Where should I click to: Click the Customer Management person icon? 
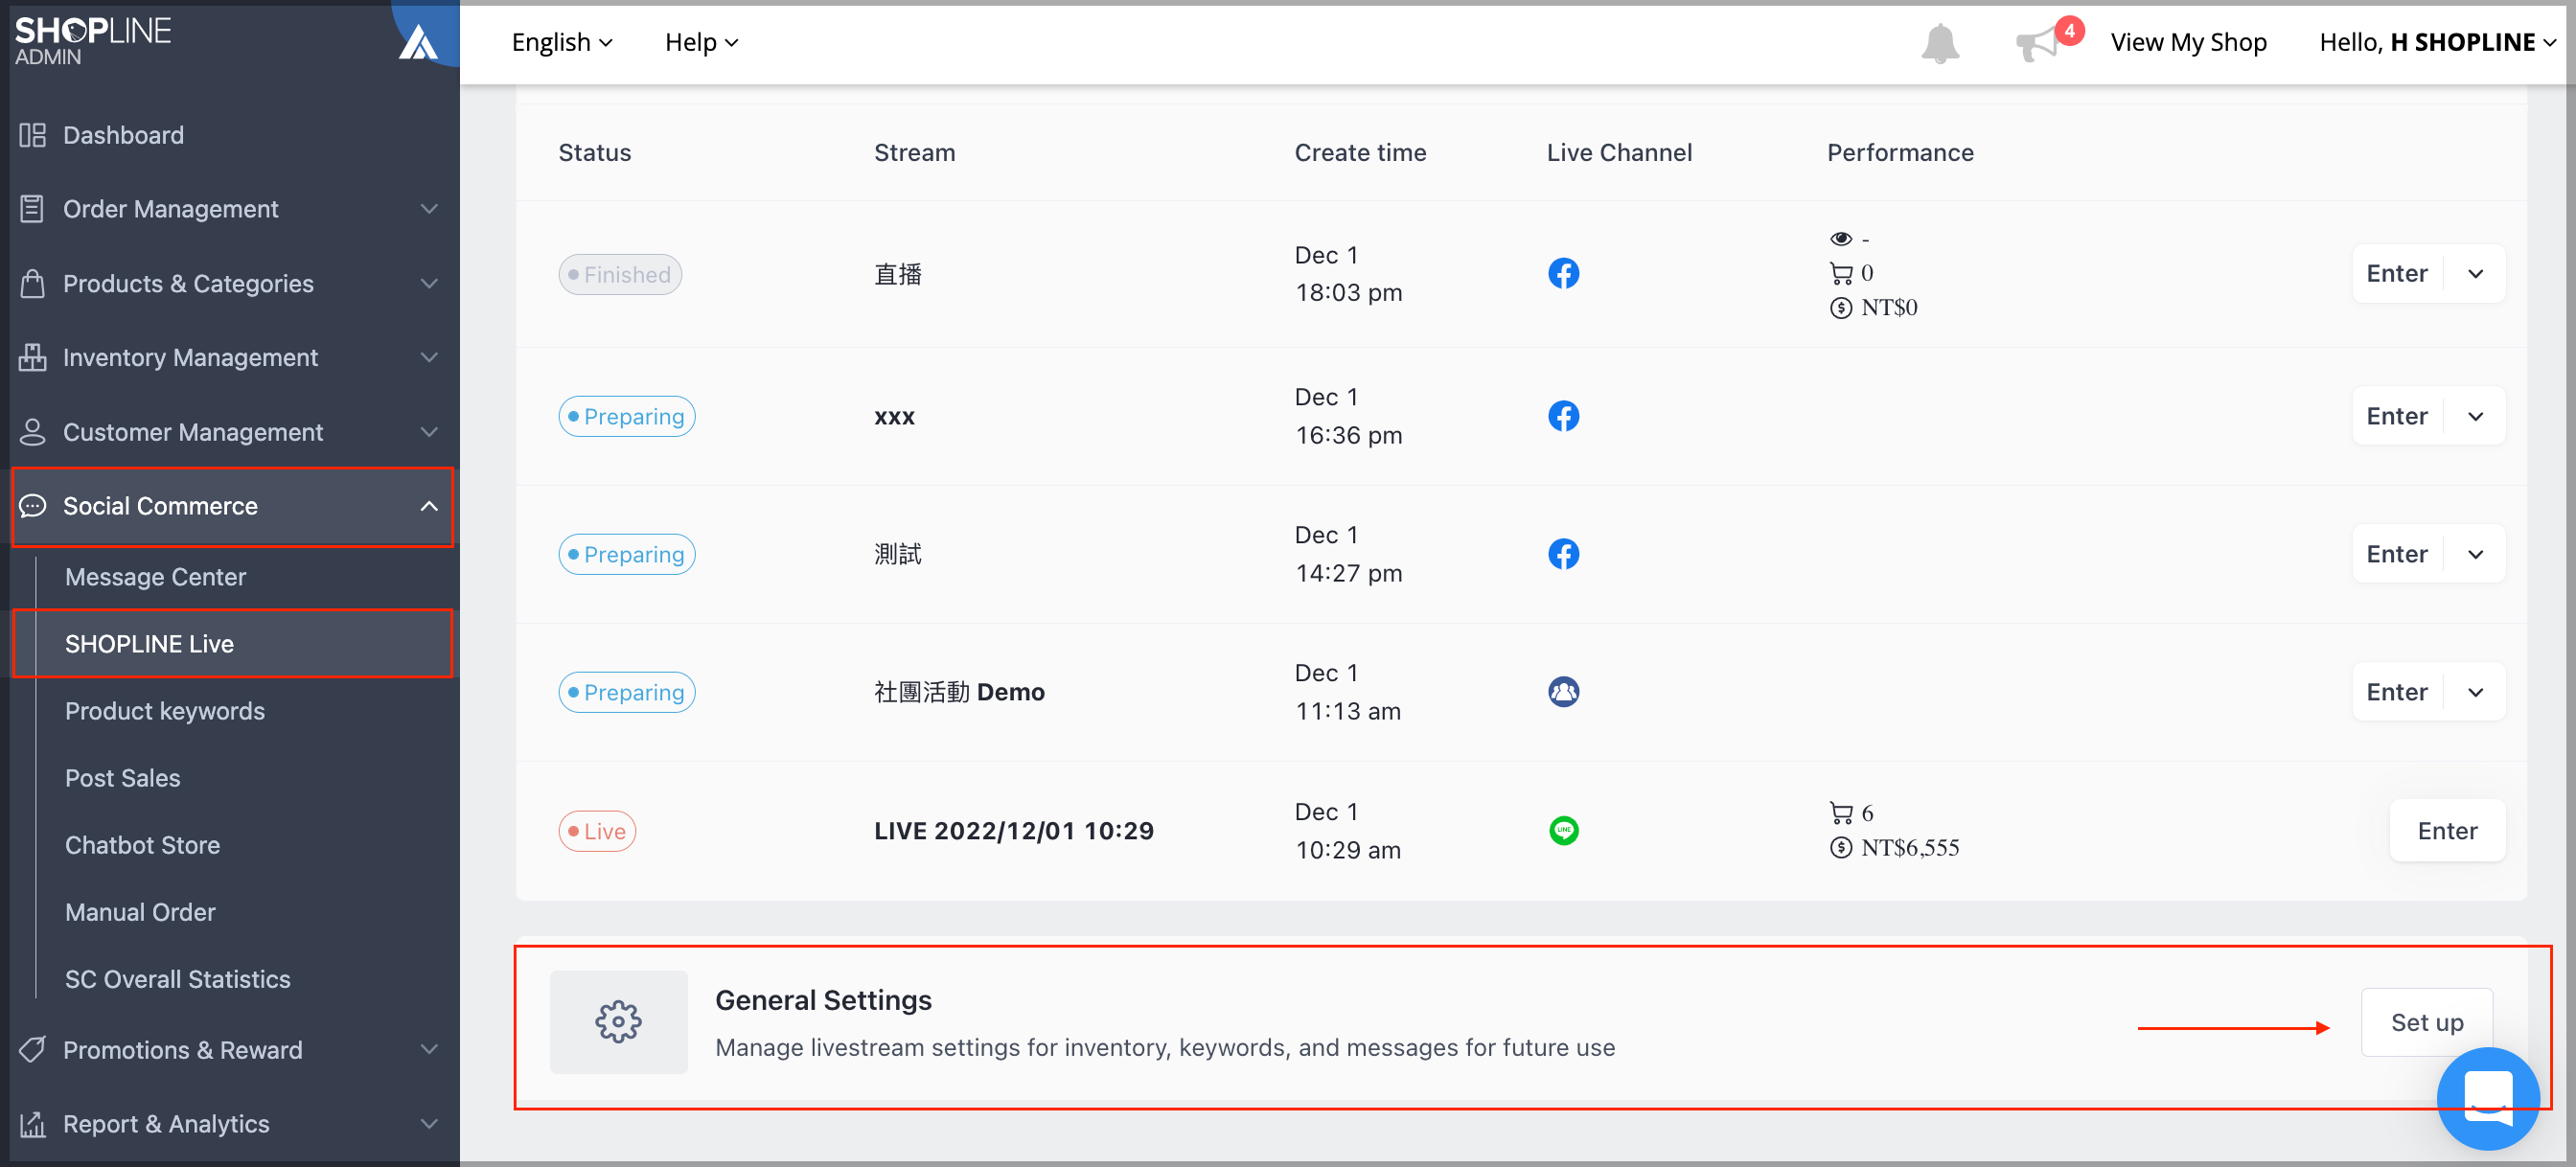coord(32,432)
